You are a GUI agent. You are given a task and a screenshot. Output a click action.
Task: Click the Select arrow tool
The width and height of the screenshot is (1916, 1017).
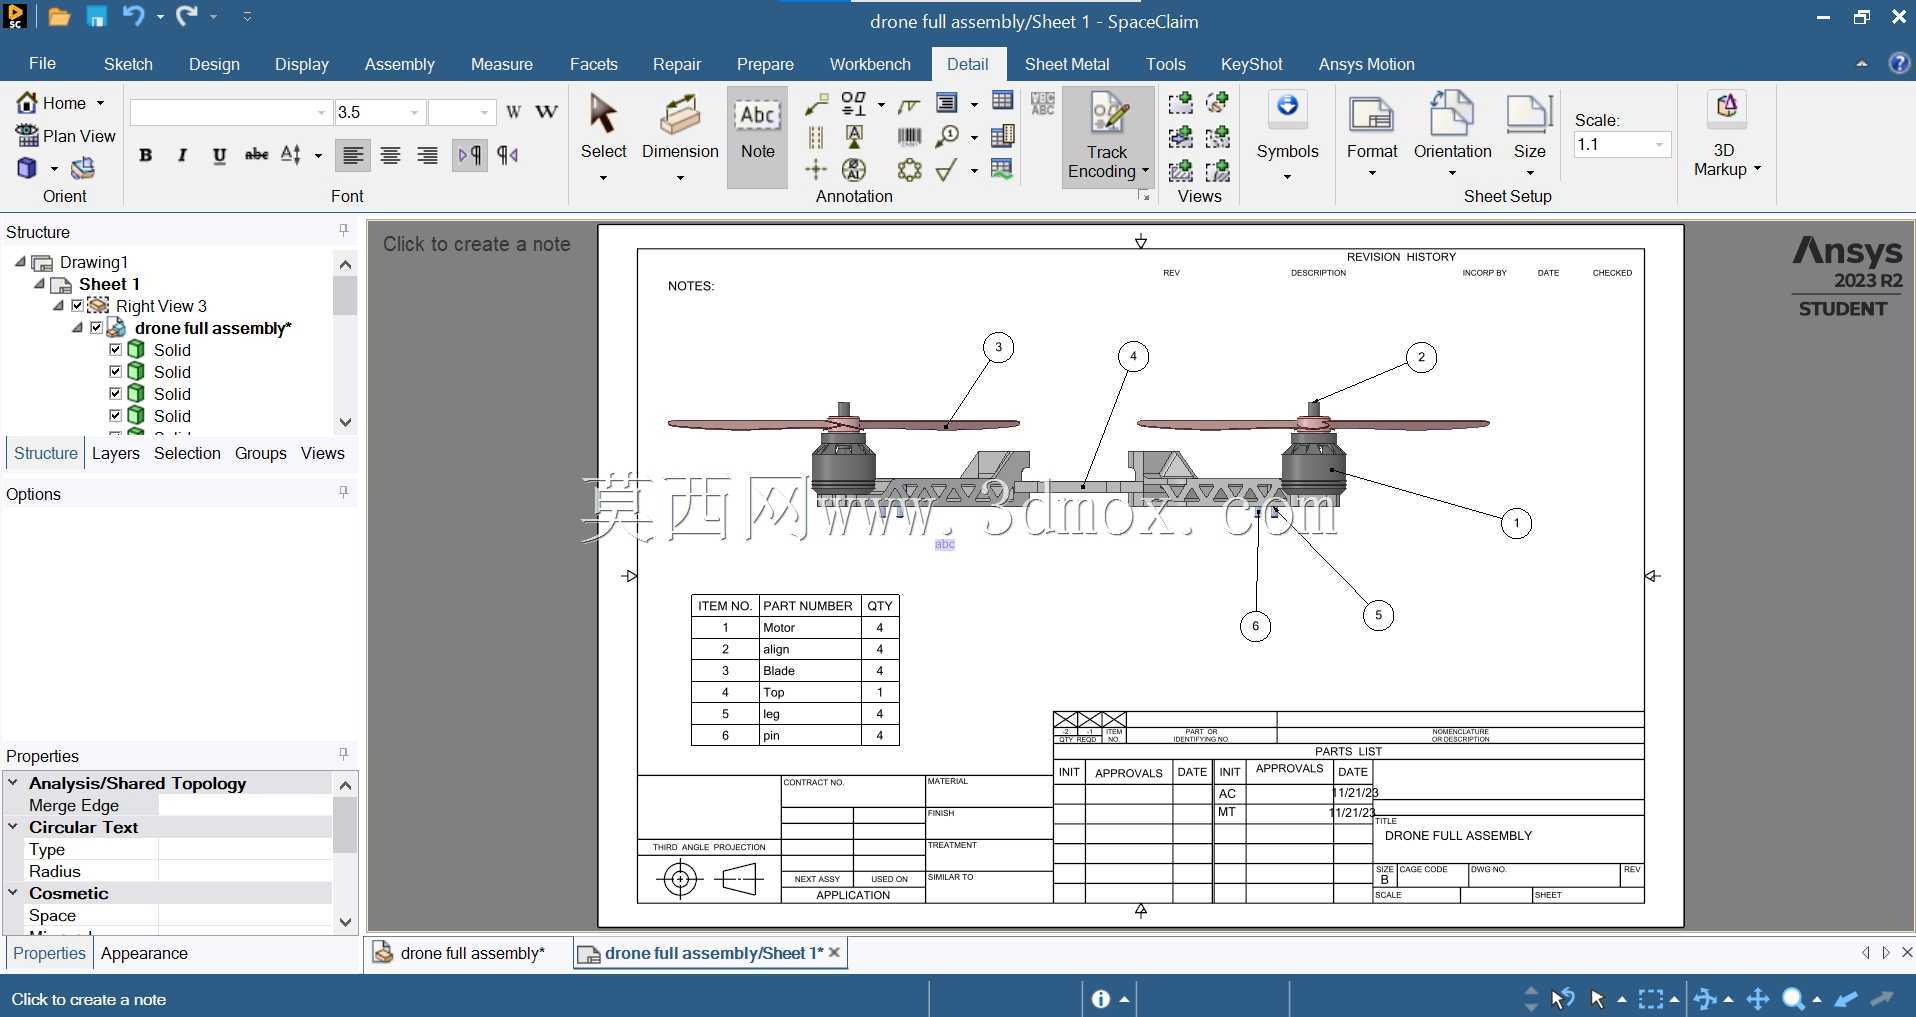pos(603,137)
